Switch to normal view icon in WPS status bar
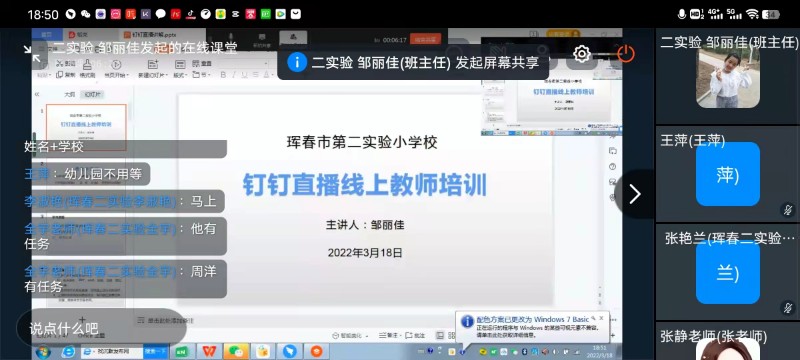Image resolution: width=800 pixels, height=360 pixels. pos(439,336)
